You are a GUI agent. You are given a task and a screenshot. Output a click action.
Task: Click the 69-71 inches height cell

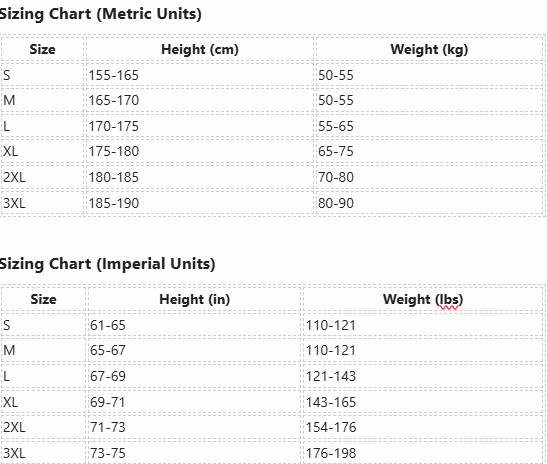click(194, 402)
